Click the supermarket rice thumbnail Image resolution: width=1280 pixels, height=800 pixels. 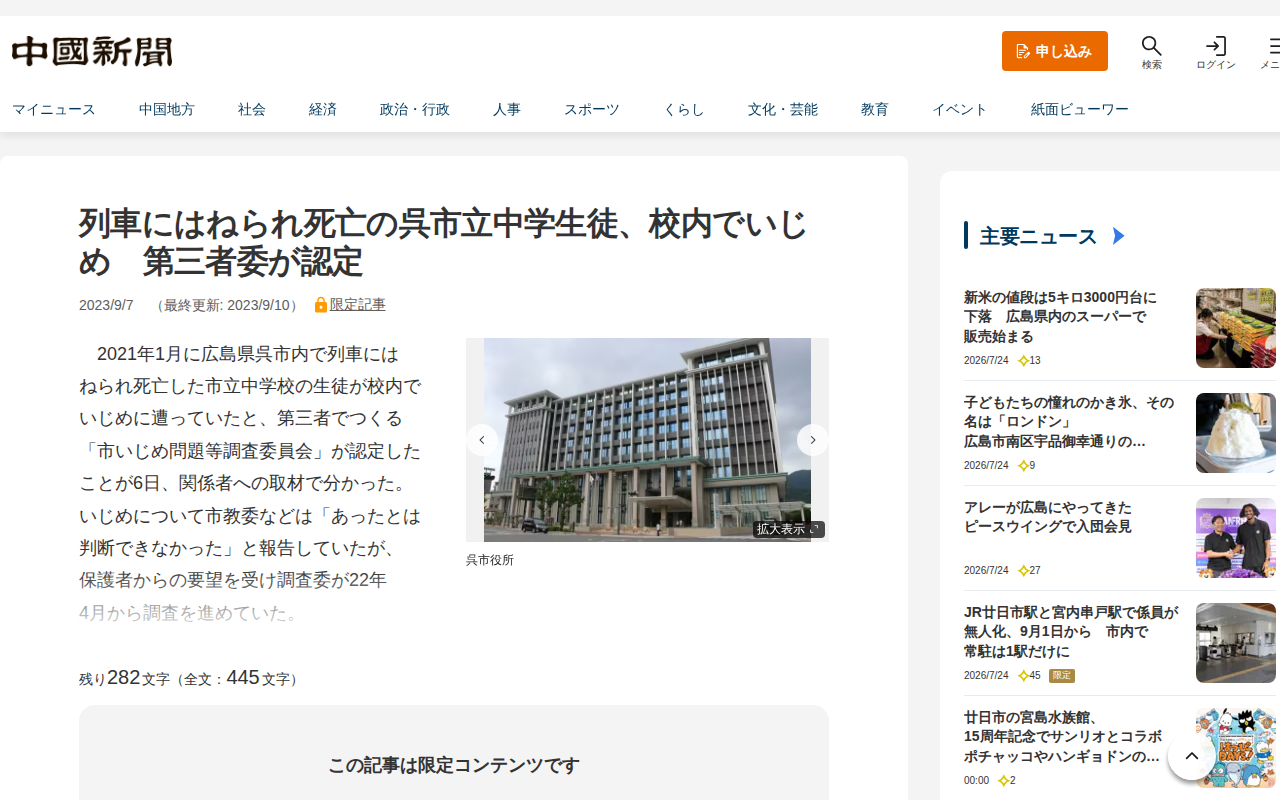[1236, 328]
